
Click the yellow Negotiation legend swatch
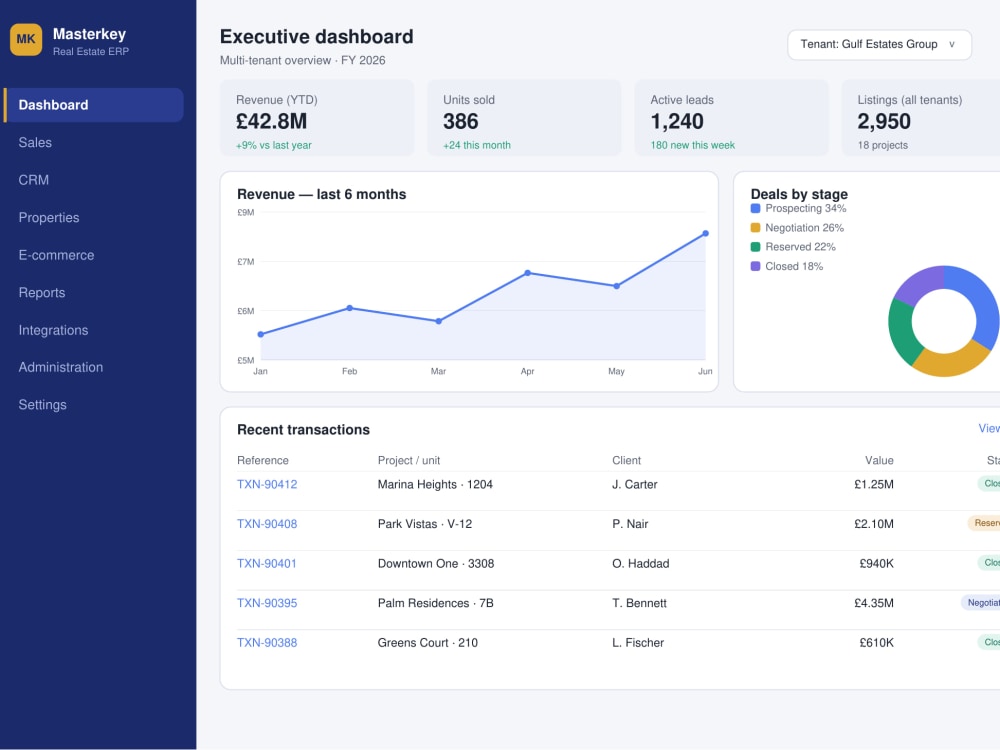[x=756, y=228]
